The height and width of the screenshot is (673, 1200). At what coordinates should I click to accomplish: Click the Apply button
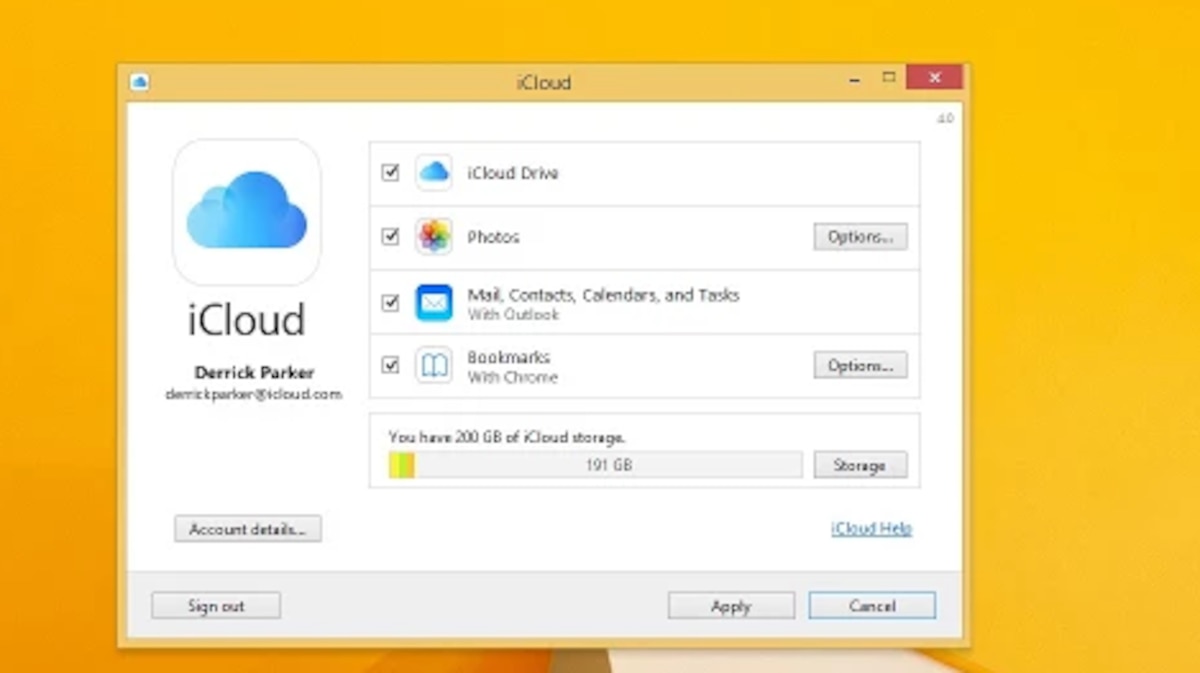click(731, 605)
